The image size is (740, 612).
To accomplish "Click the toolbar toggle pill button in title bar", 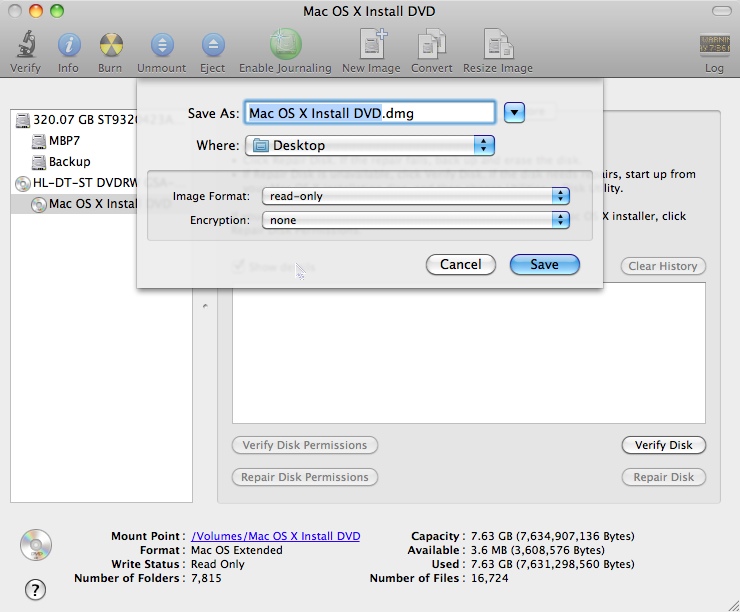I will coord(722,11).
